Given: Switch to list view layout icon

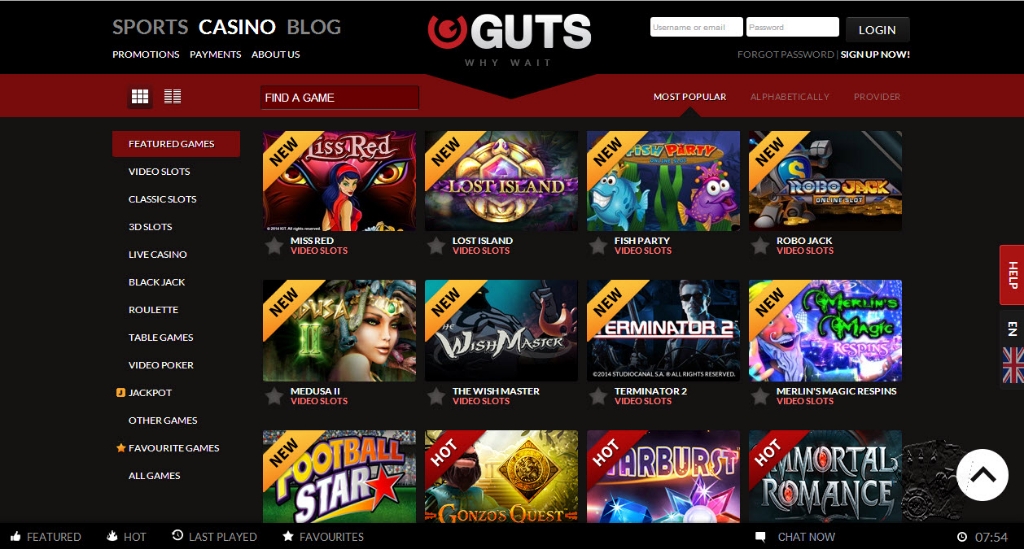Looking at the screenshot, I should coord(172,97).
